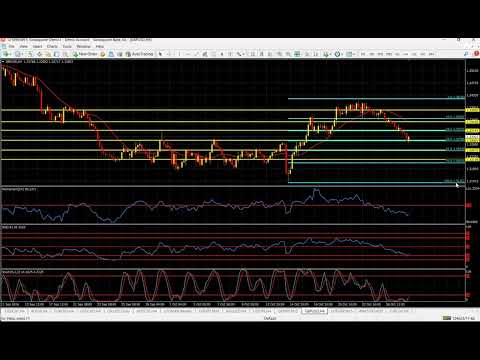Image resolution: width=480 pixels, height=360 pixels.
Task: Toggle Chart Shift icon
Action: [x=316, y=54]
